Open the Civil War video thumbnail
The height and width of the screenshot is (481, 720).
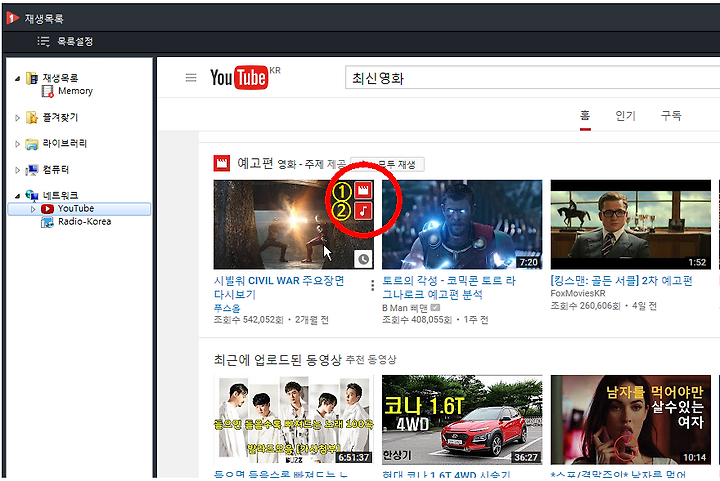293,224
